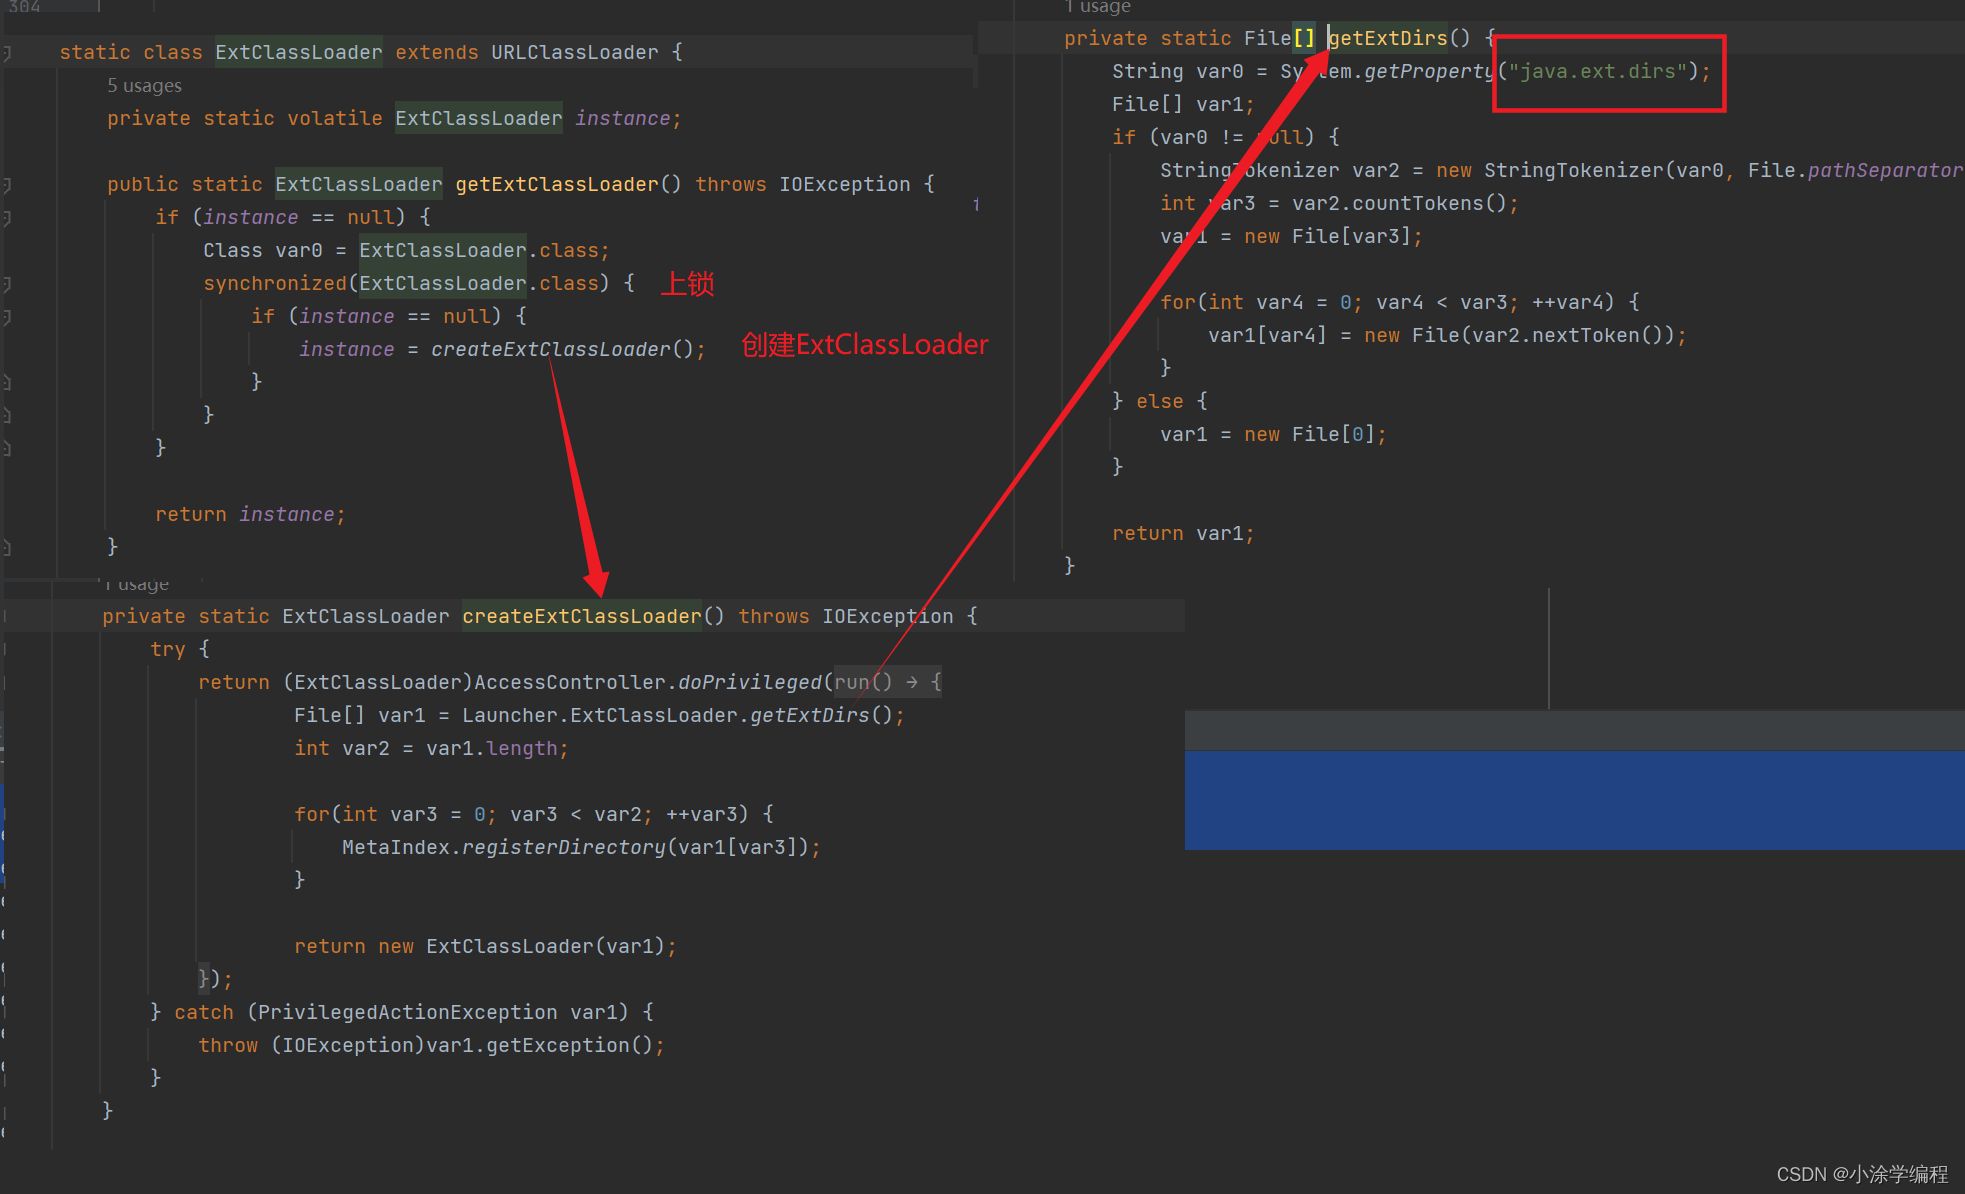The image size is (1965, 1194).
Task: Open the '5 usages' hint above the instance field
Action: click(144, 85)
